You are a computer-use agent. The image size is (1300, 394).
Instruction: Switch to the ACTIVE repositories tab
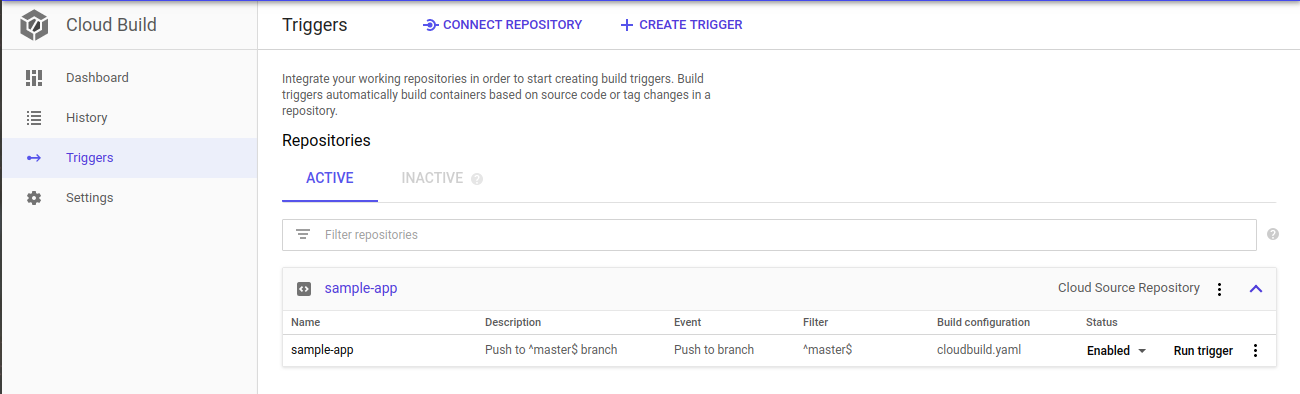(330, 178)
